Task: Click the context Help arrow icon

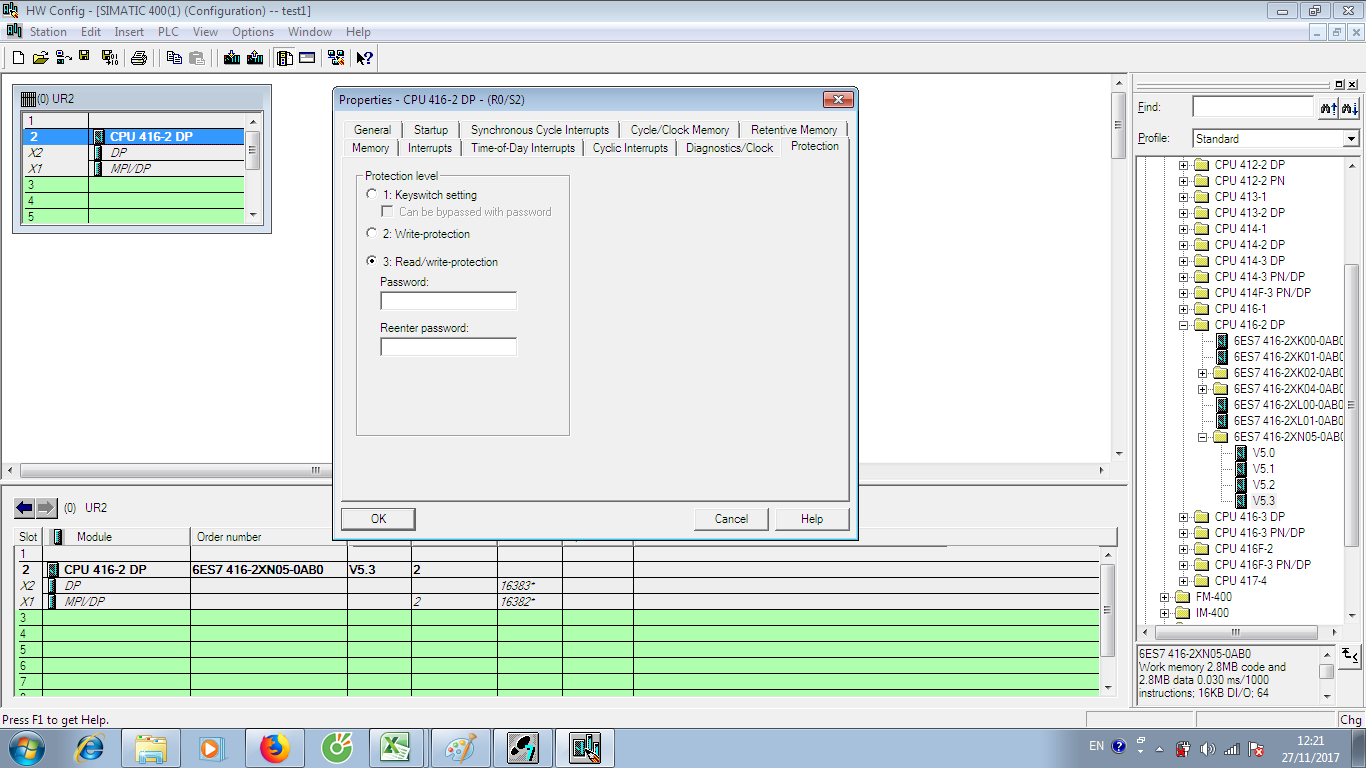Action: (x=365, y=58)
